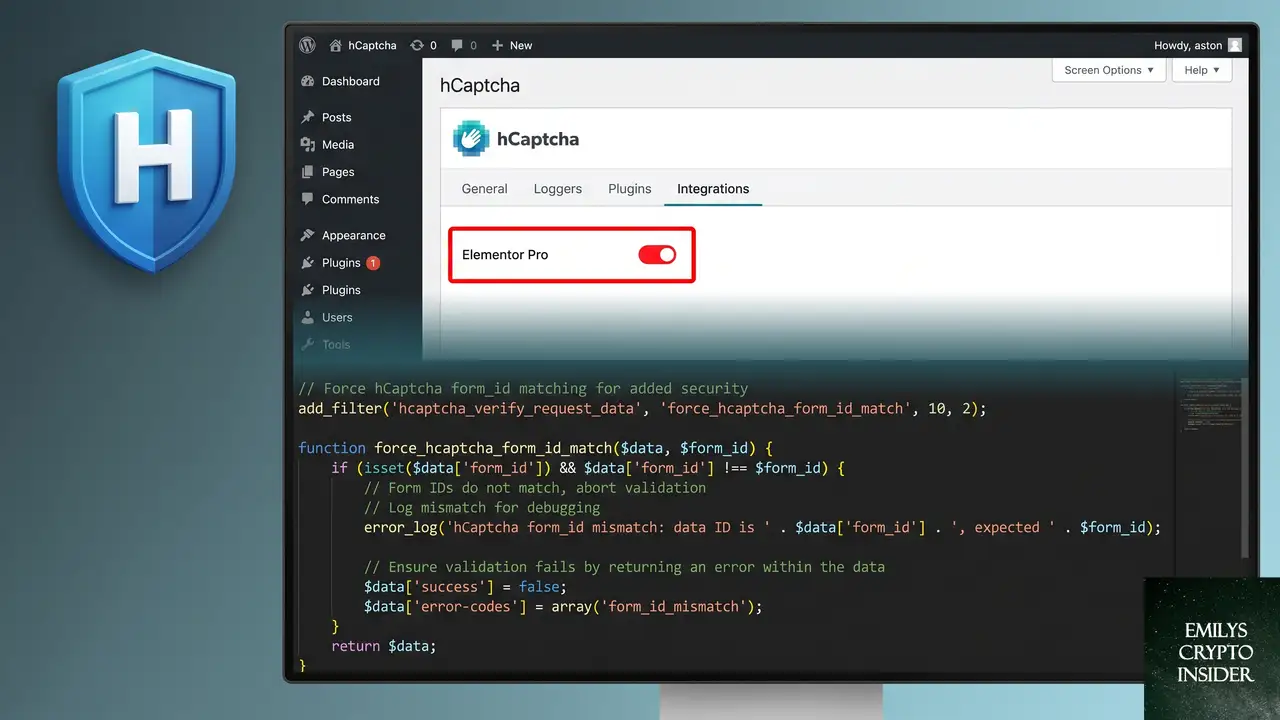Screen dimensions: 1280x720
Task: Disable the Elementor Pro toggle
Action: click(x=657, y=255)
